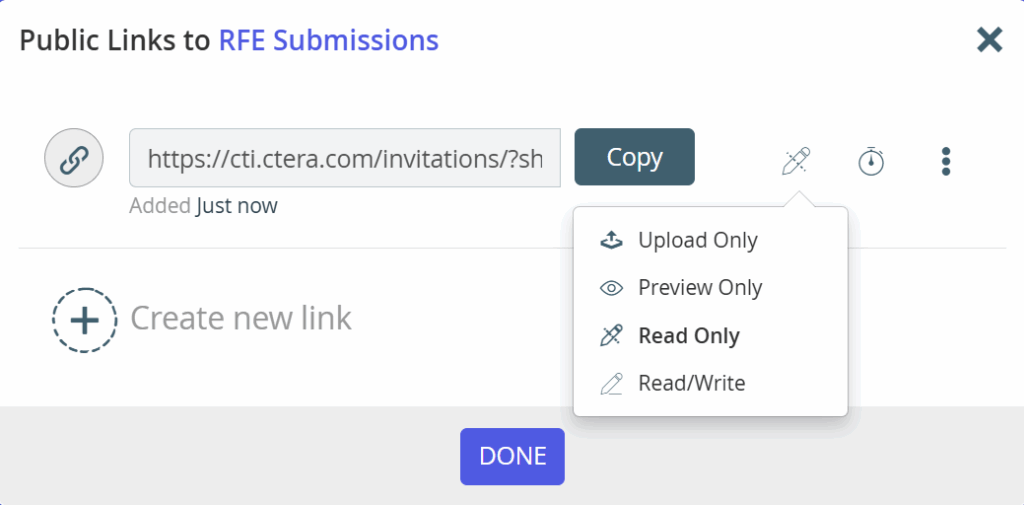Open the three-dot more options menu

coord(946,160)
